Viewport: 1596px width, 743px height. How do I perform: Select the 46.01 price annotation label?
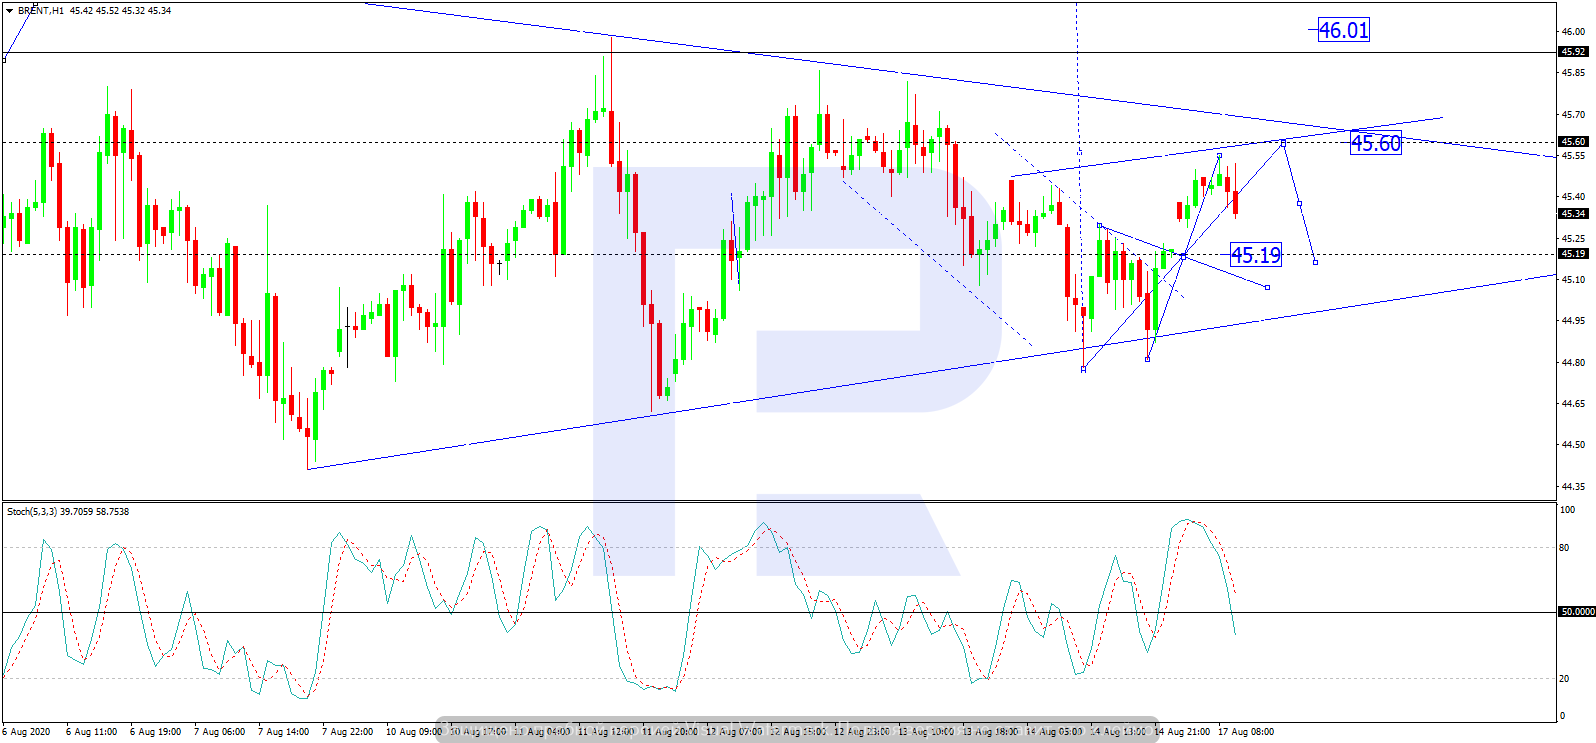tap(1343, 30)
